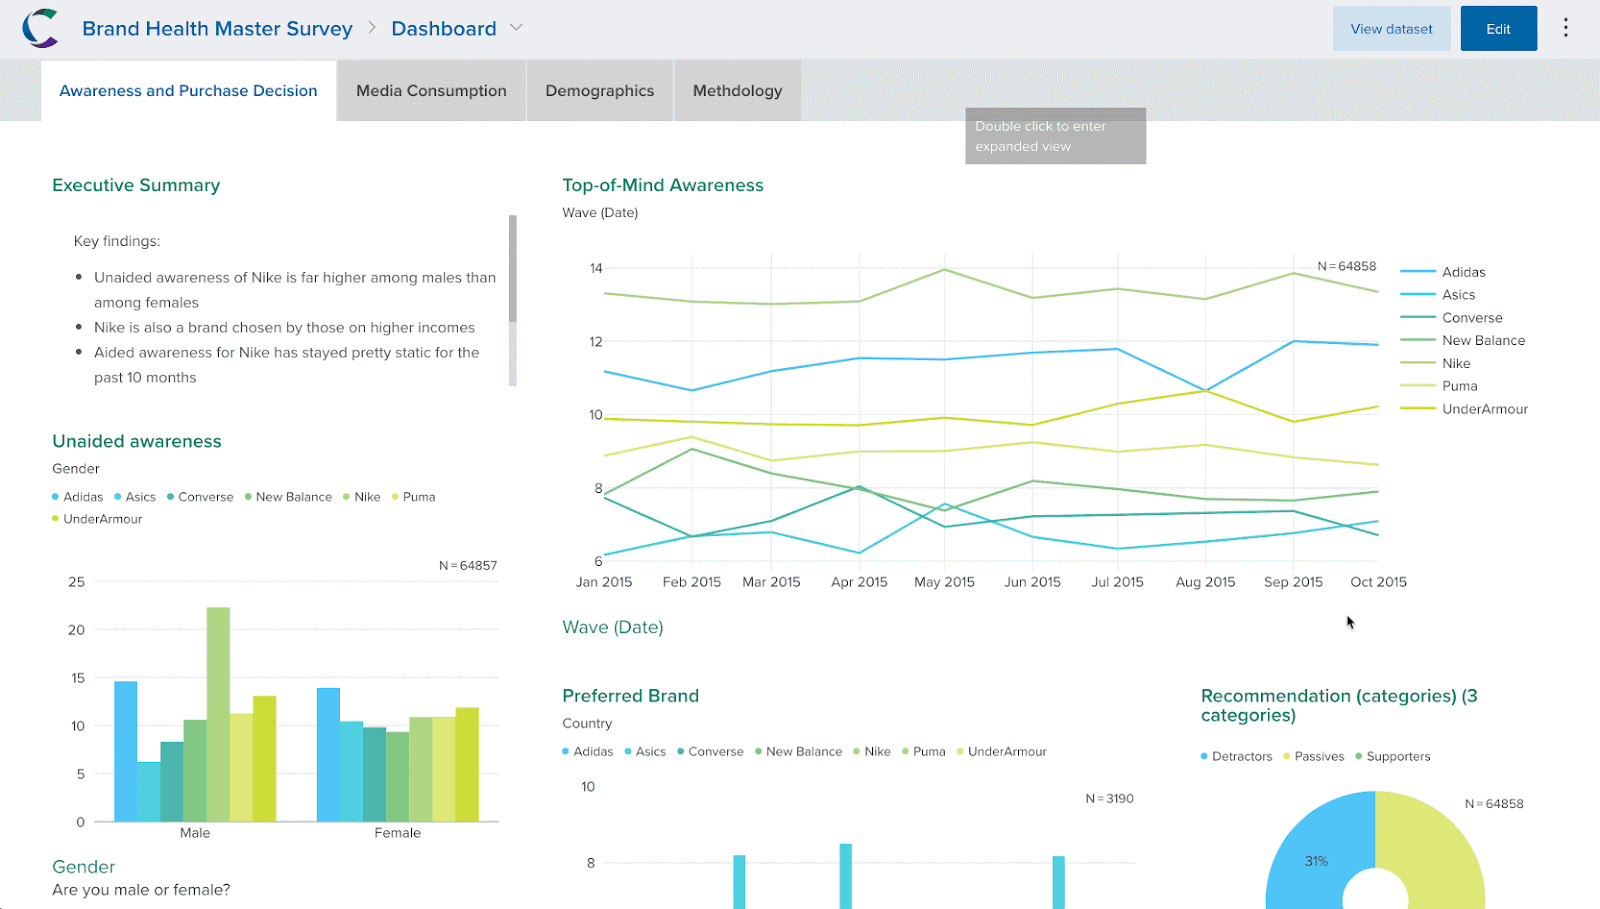Select Awareness and Purchase Decision tab
The width and height of the screenshot is (1600, 909).
tap(188, 91)
